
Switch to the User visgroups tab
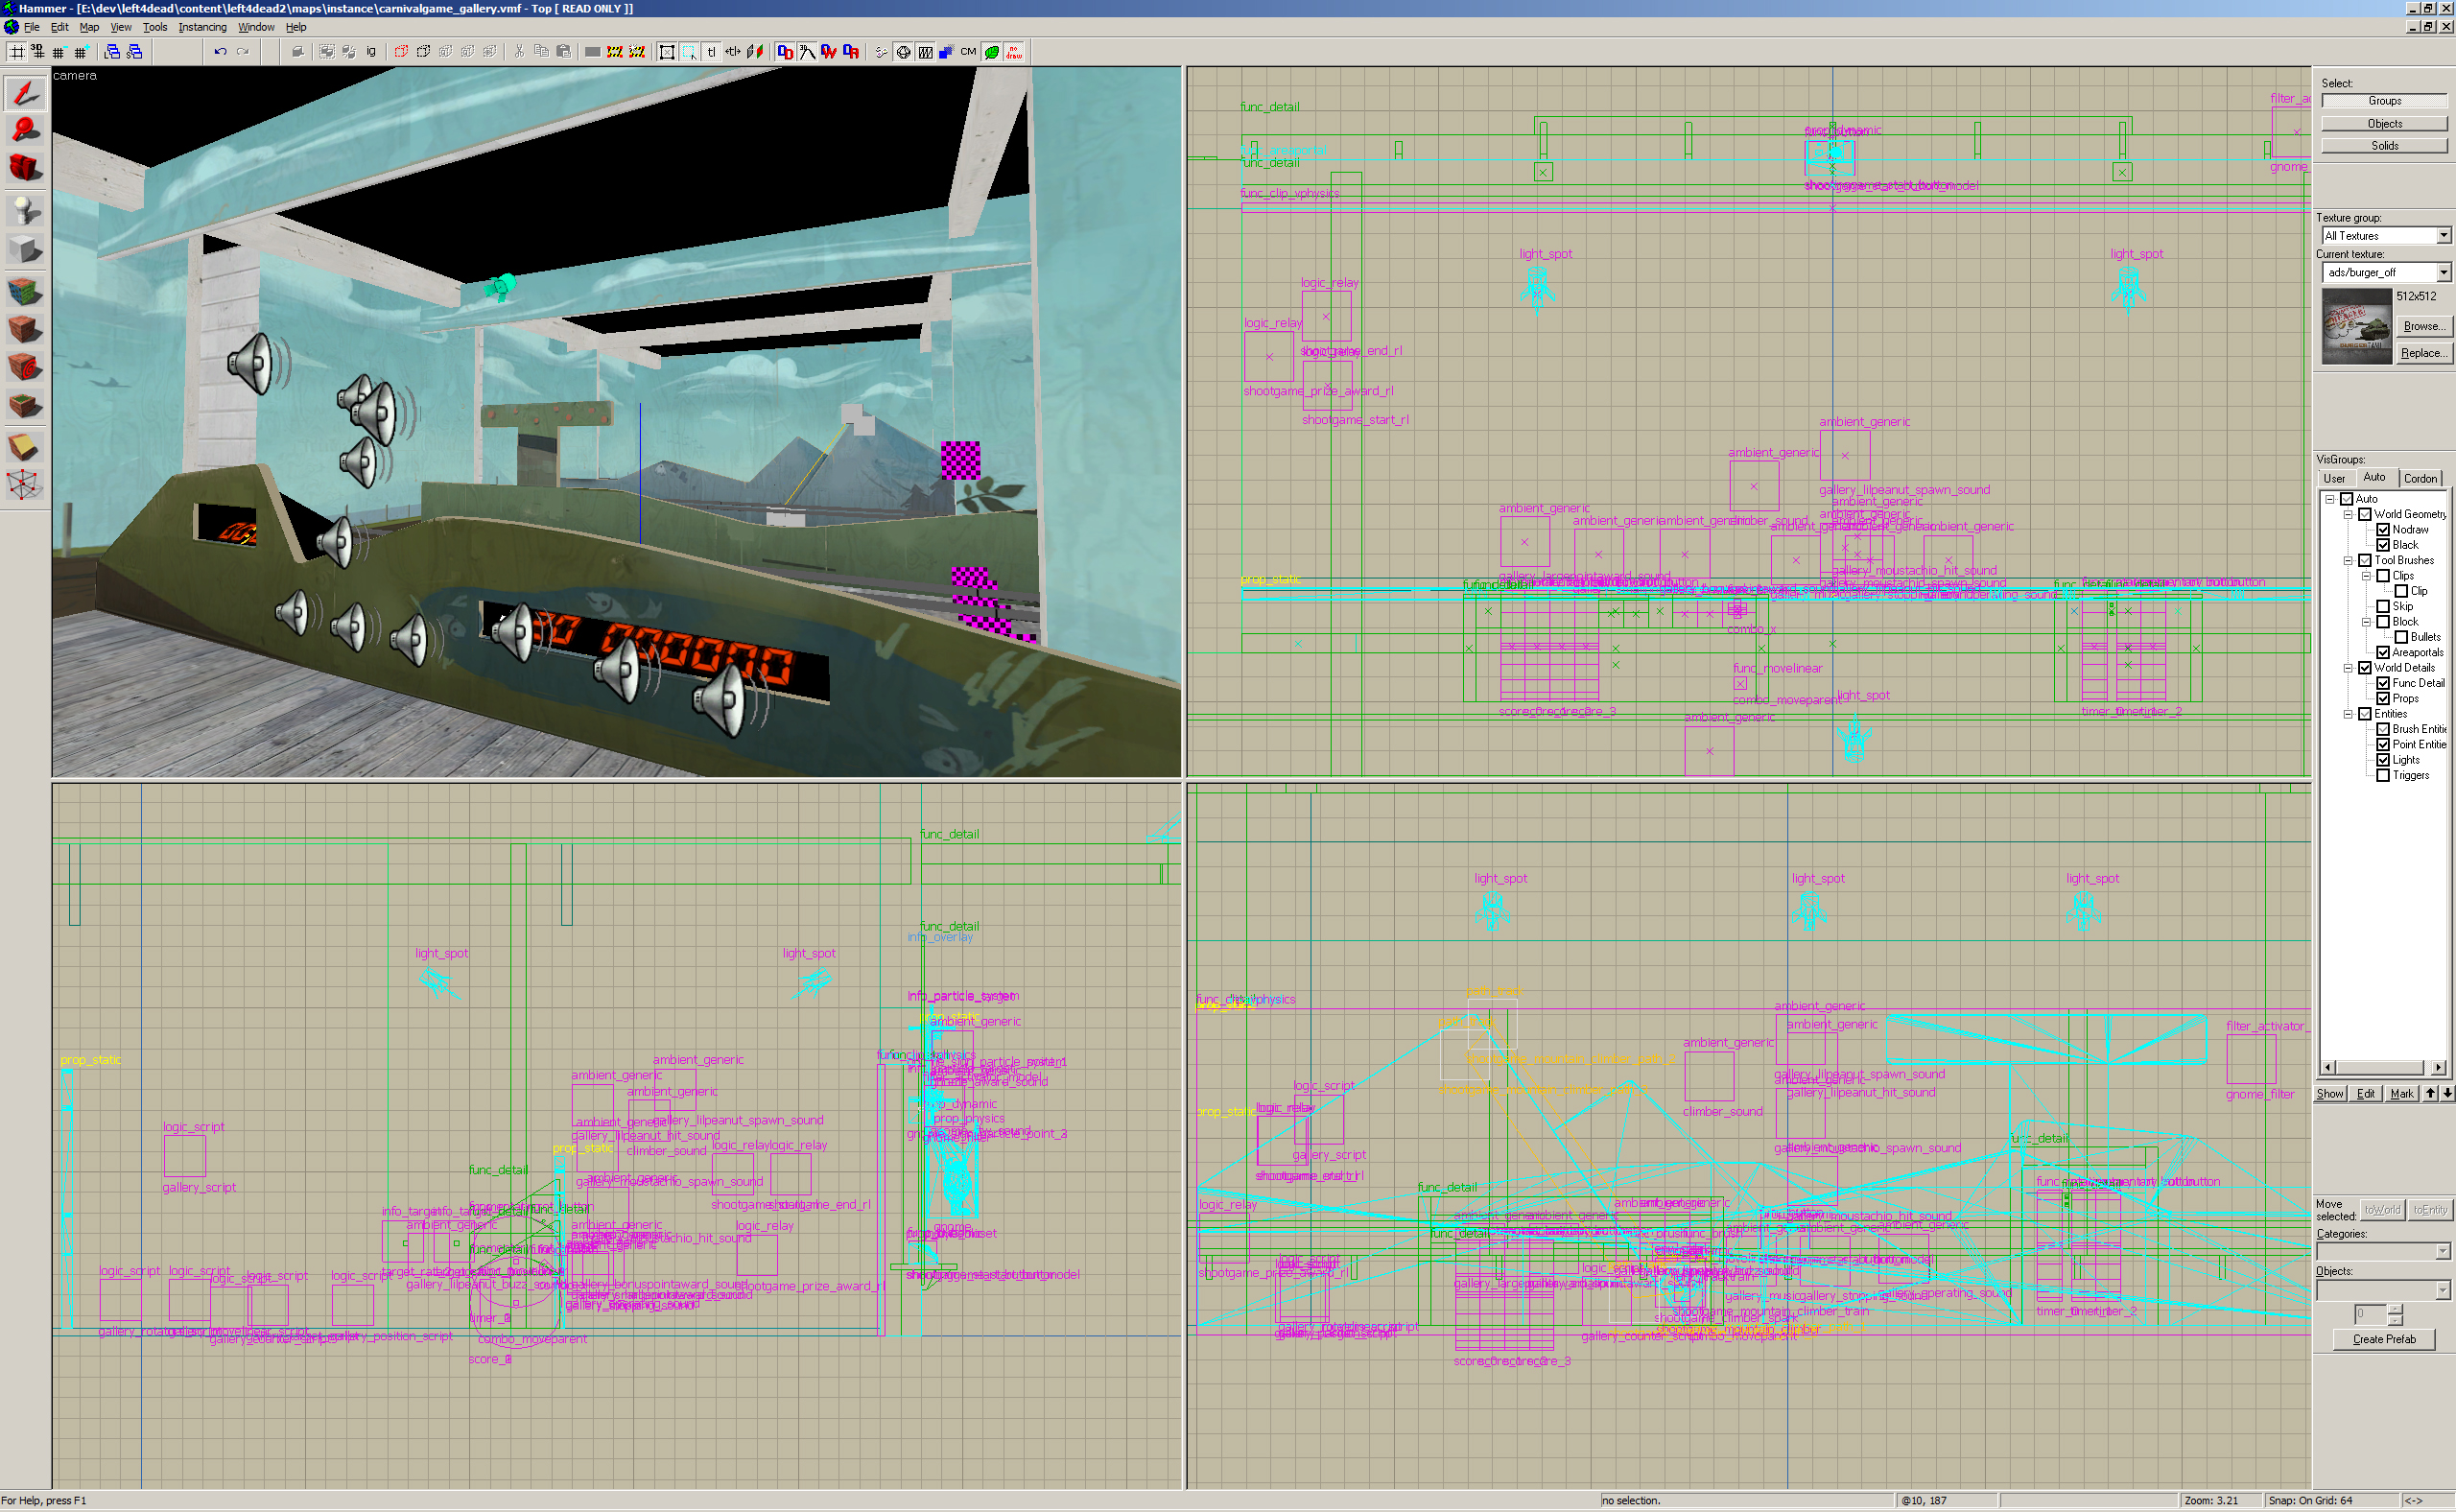click(2335, 478)
